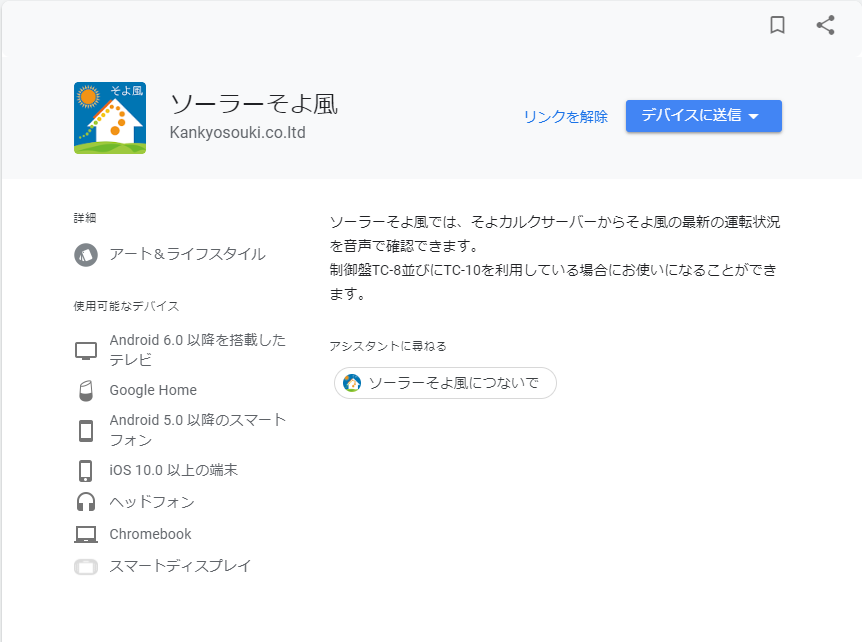Image resolution: width=862 pixels, height=642 pixels.
Task: Click the スマートディスプレイ text label
Action: click(x=180, y=566)
